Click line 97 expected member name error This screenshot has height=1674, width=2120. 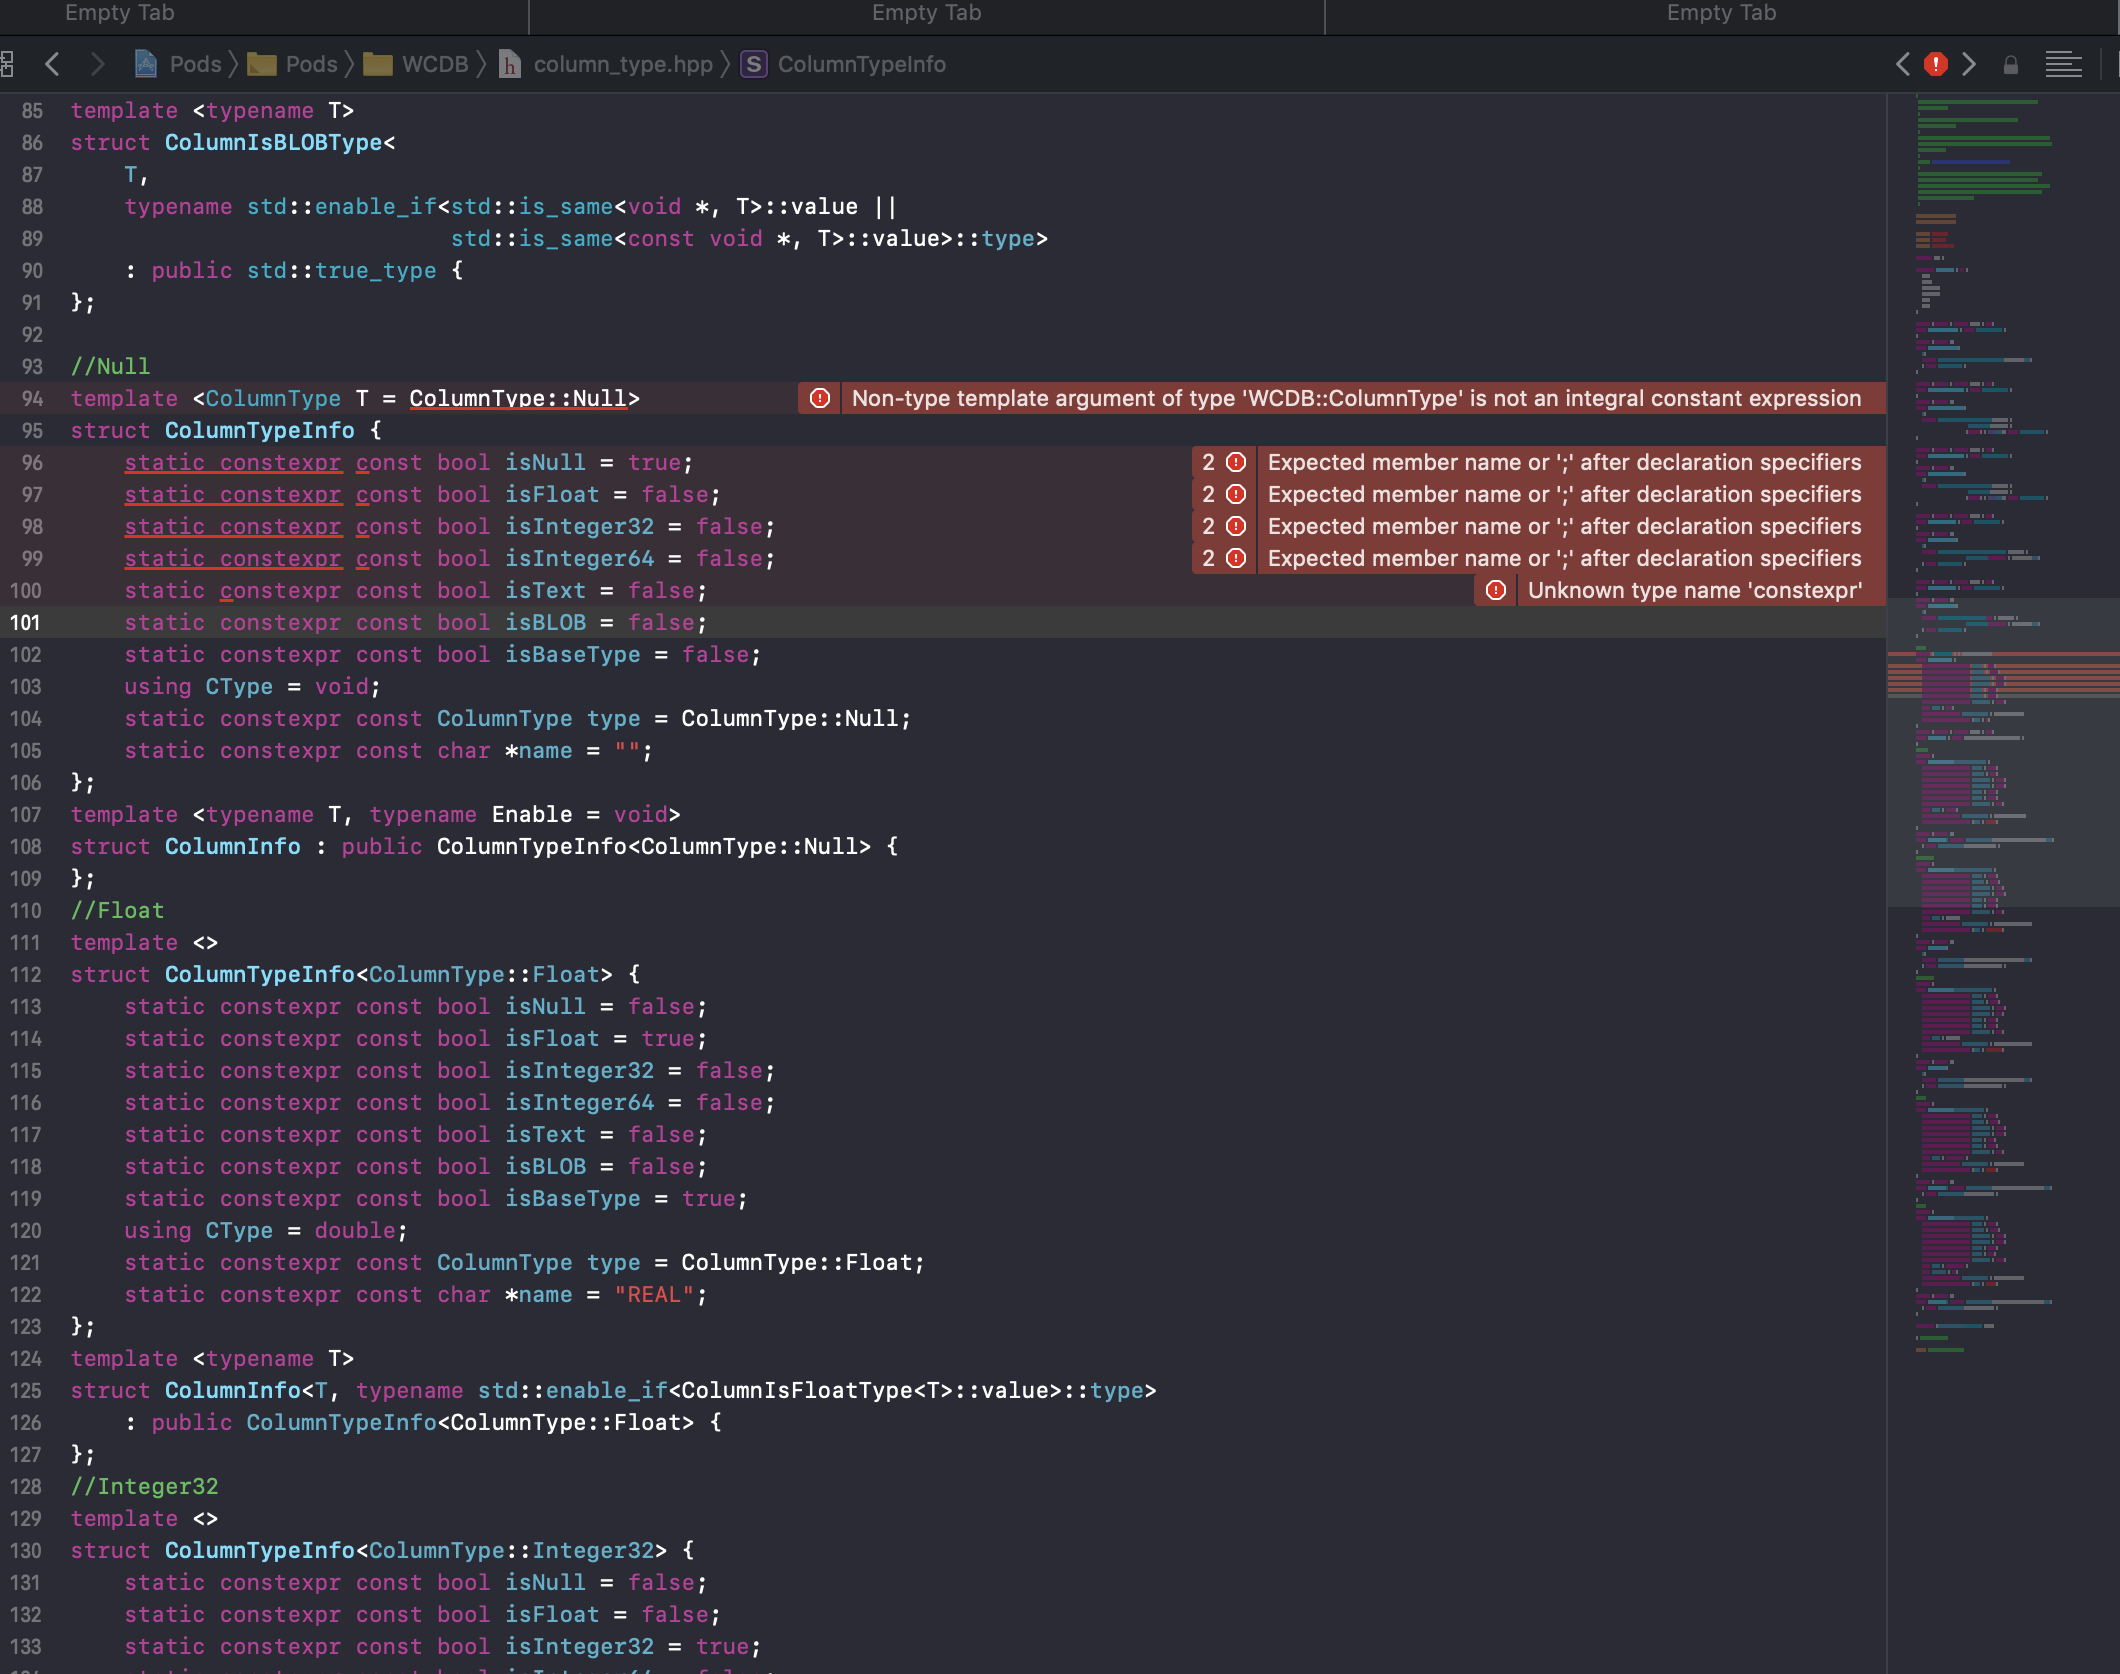tap(1564, 494)
